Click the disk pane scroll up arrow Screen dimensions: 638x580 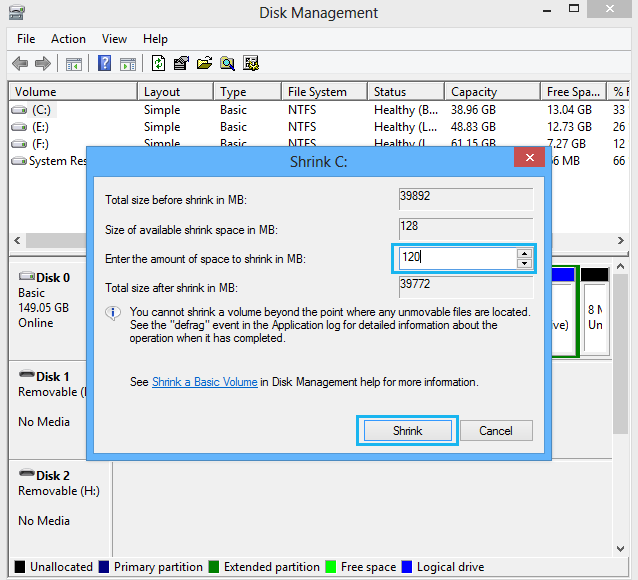(x=621, y=267)
